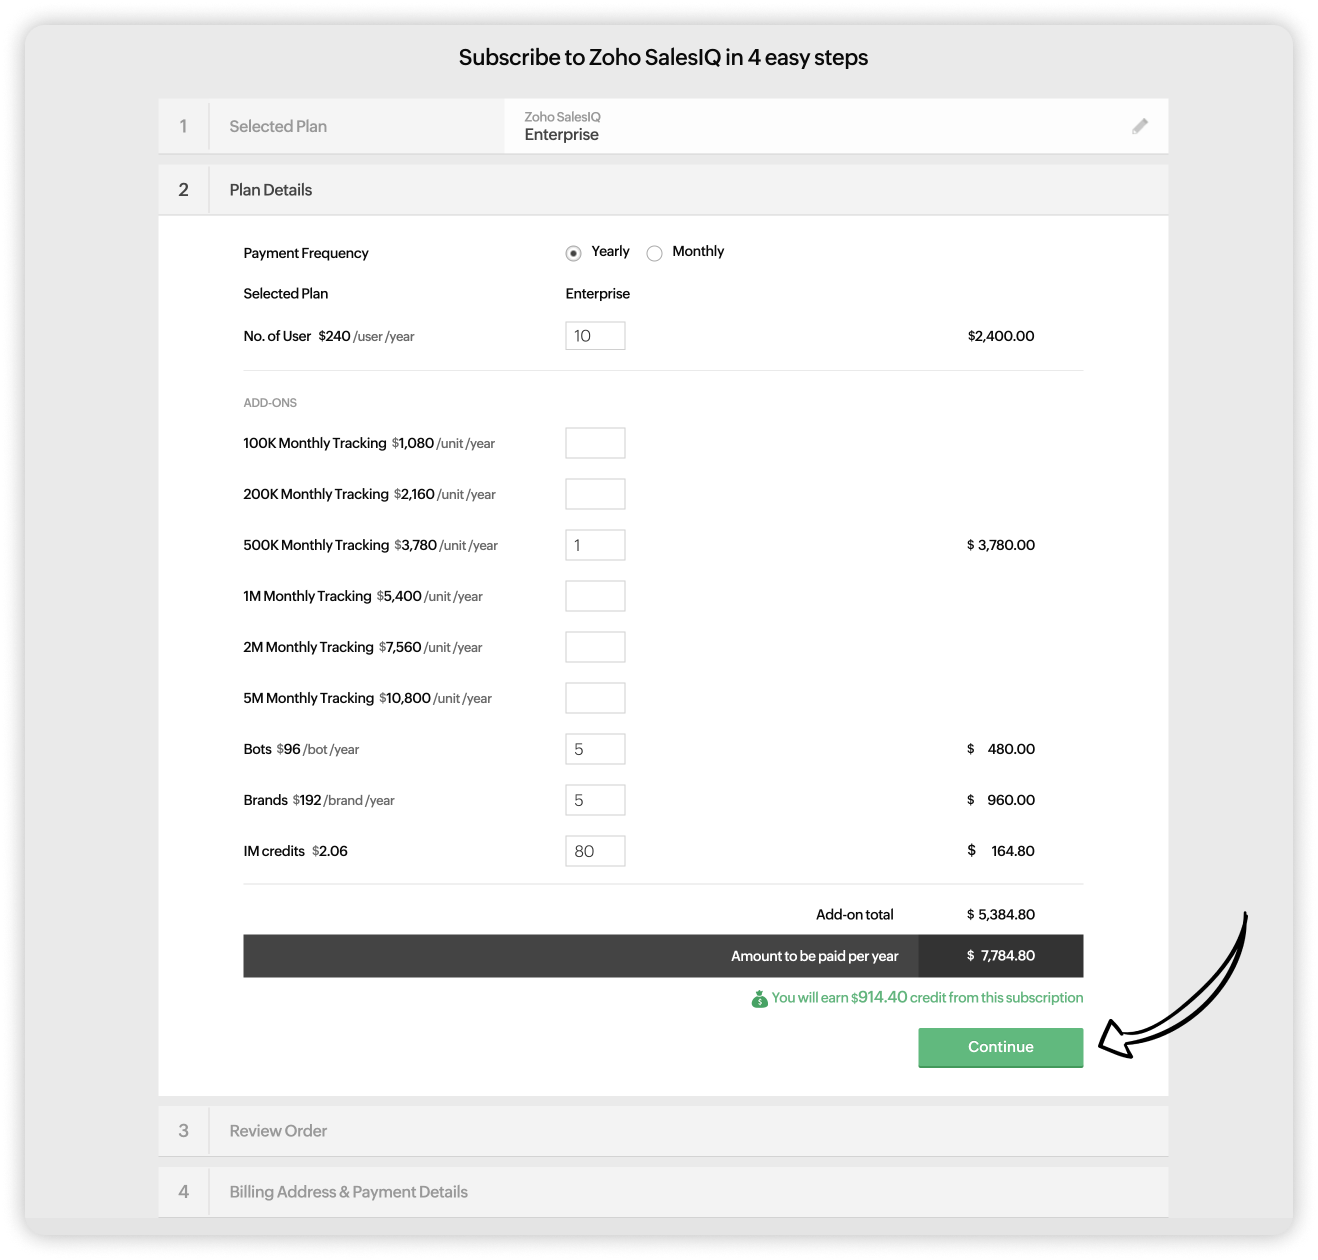Click the $914.40 credit earned message
The height and width of the screenshot is (1260, 1318).
(927, 998)
